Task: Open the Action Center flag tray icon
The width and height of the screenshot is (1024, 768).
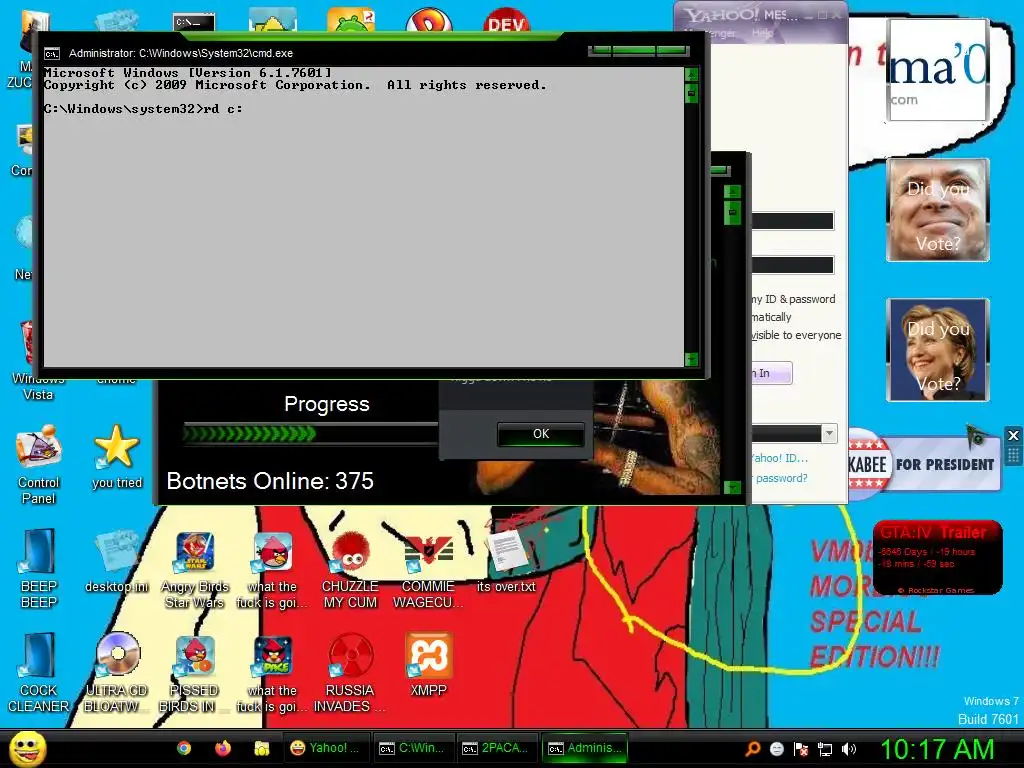Action: (x=801, y=749)
